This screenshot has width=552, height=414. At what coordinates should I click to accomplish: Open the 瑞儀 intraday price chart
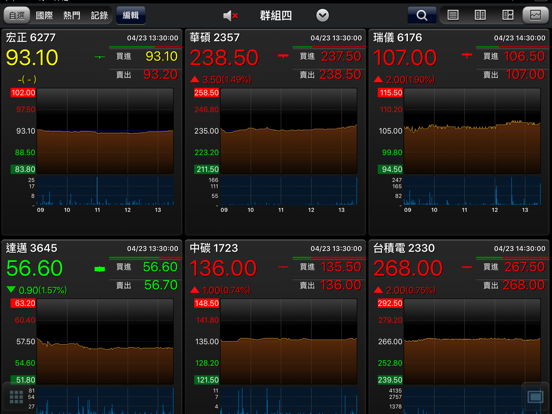pyautogui.click(x=472, y=131)
